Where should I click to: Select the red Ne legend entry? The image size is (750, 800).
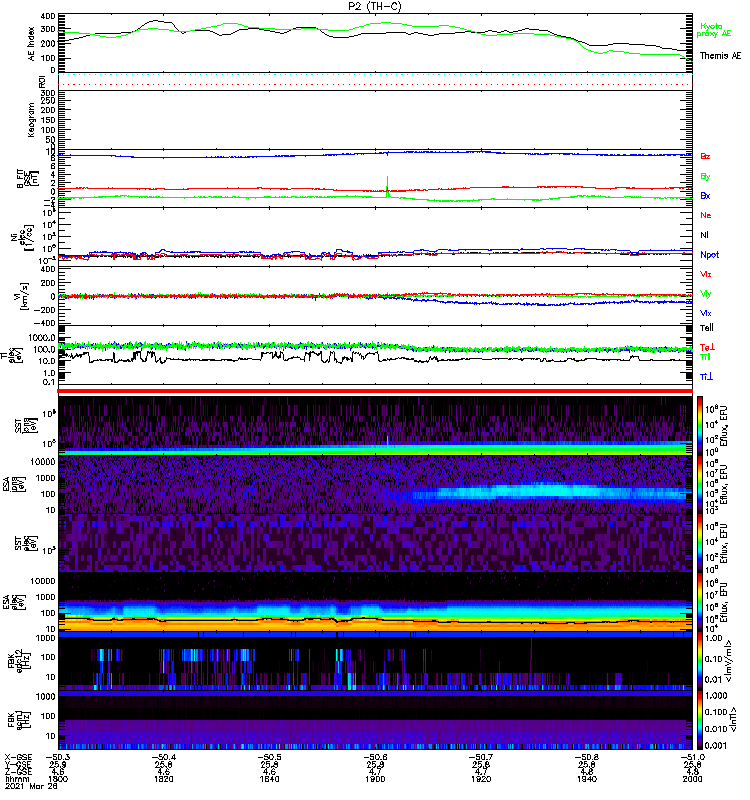pos(706,215)
